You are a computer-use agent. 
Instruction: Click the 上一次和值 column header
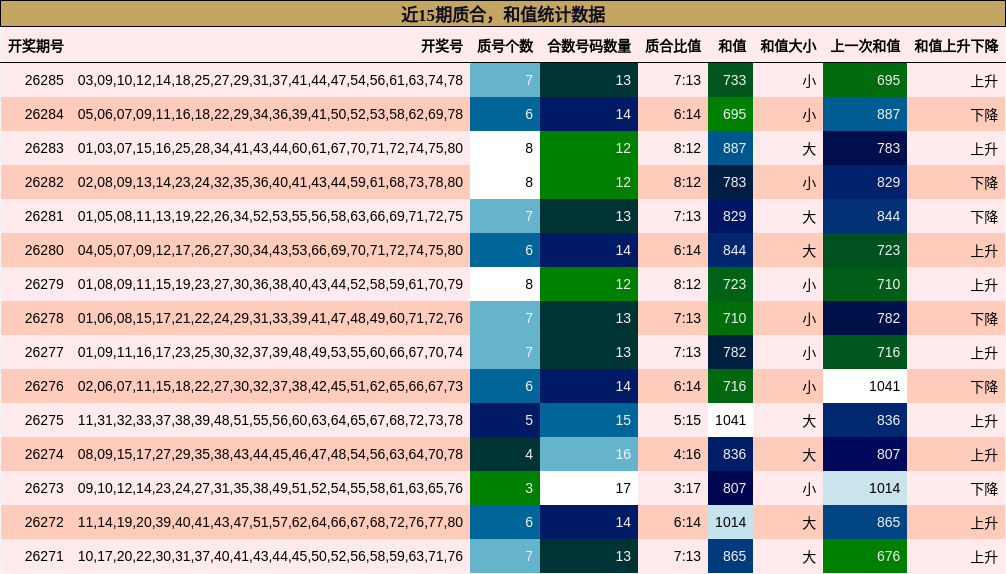click(x=865, y=46)
